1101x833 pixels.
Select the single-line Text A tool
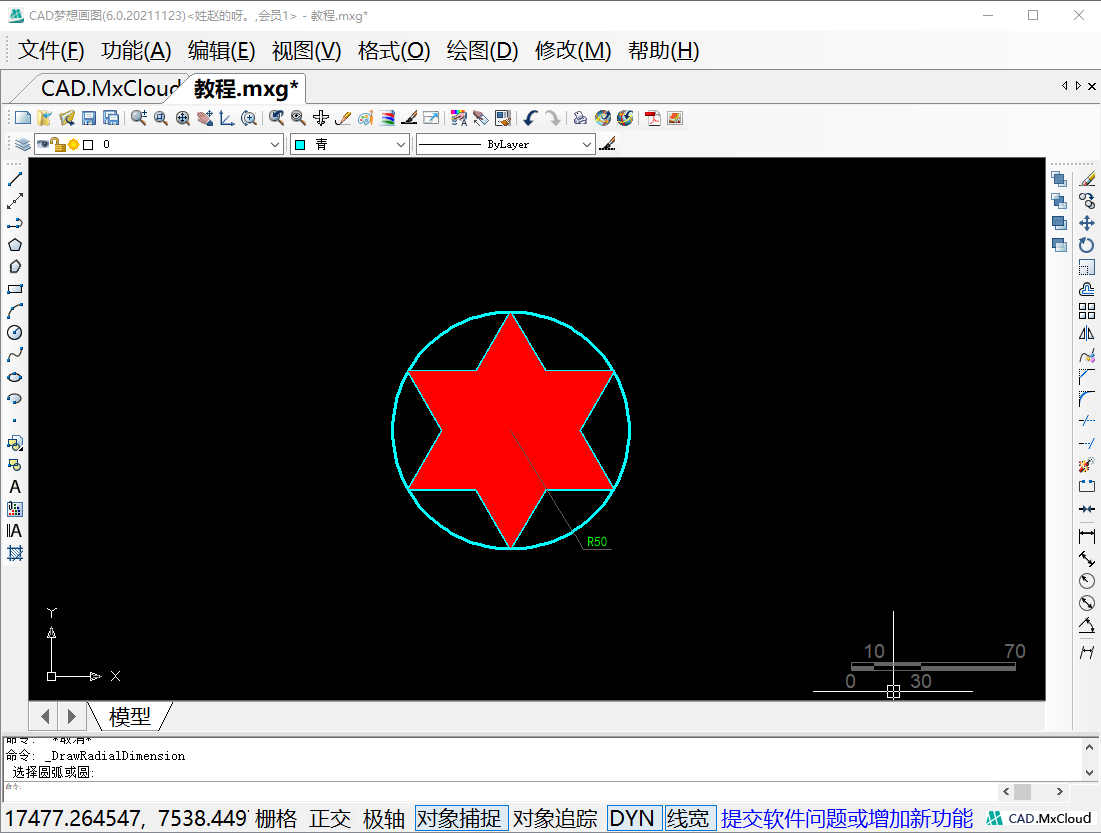click(x=15, y=487)
